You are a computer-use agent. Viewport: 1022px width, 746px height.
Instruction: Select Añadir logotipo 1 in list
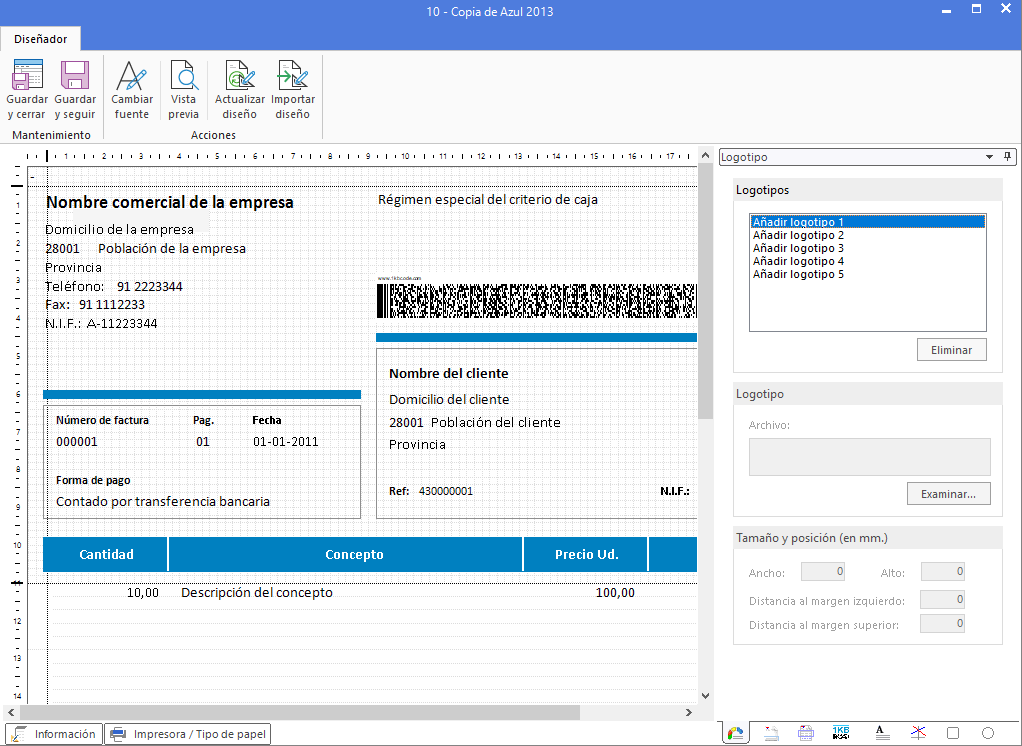[x=868, y=222]
